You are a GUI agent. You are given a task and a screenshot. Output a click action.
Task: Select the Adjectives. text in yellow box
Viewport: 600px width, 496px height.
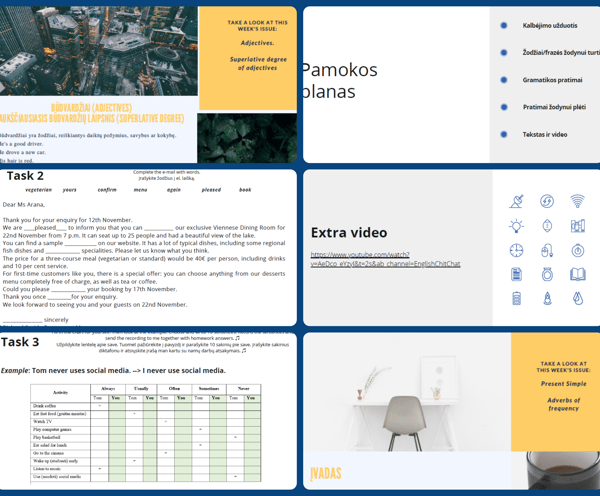tap(257, 43)
